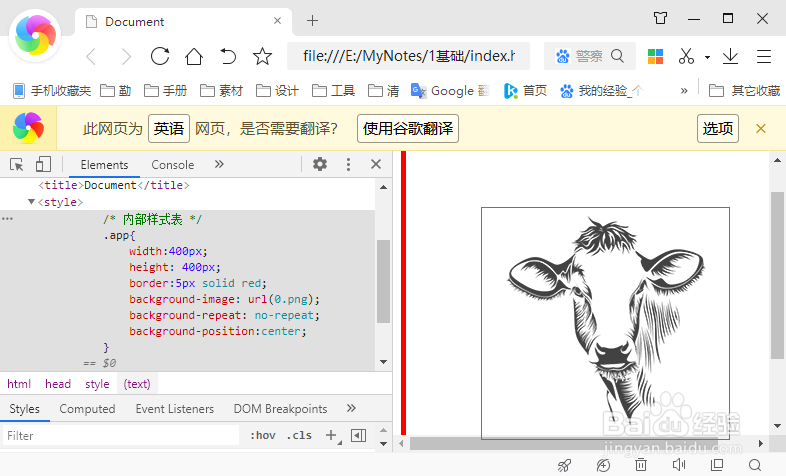Click the styles Filter input

pos(121,435)
